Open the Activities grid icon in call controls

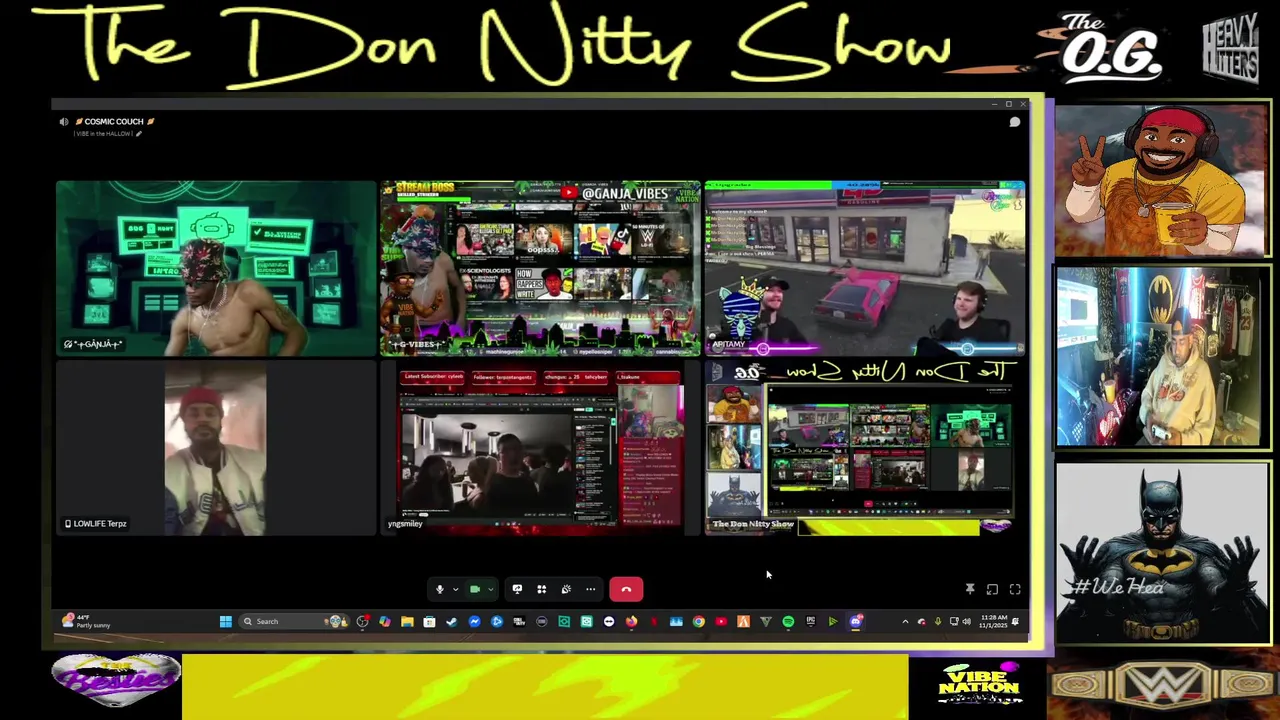pyautogui.click(x=541, y=589)
